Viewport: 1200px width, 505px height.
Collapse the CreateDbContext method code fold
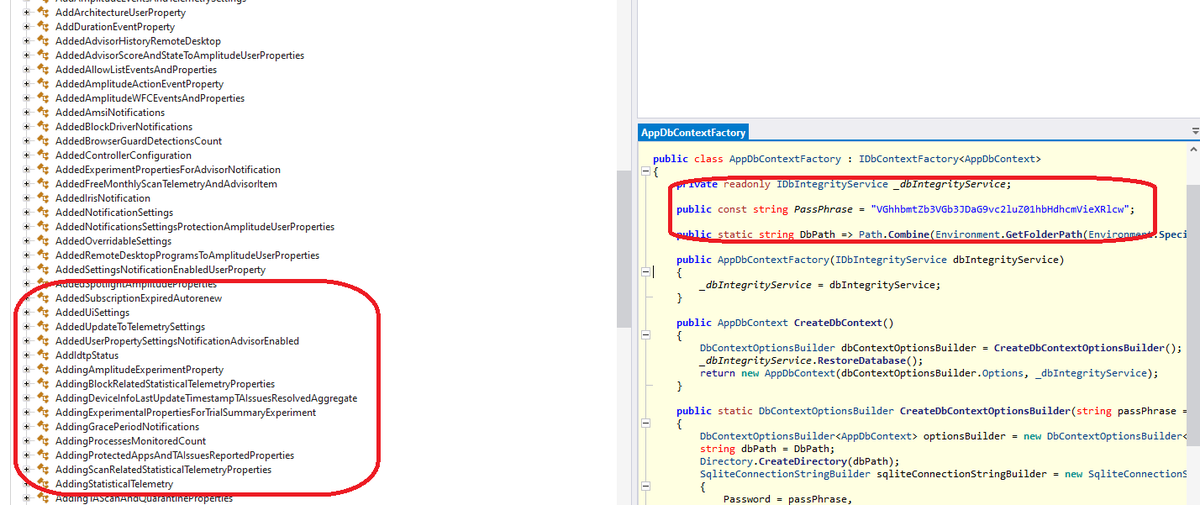645,335
